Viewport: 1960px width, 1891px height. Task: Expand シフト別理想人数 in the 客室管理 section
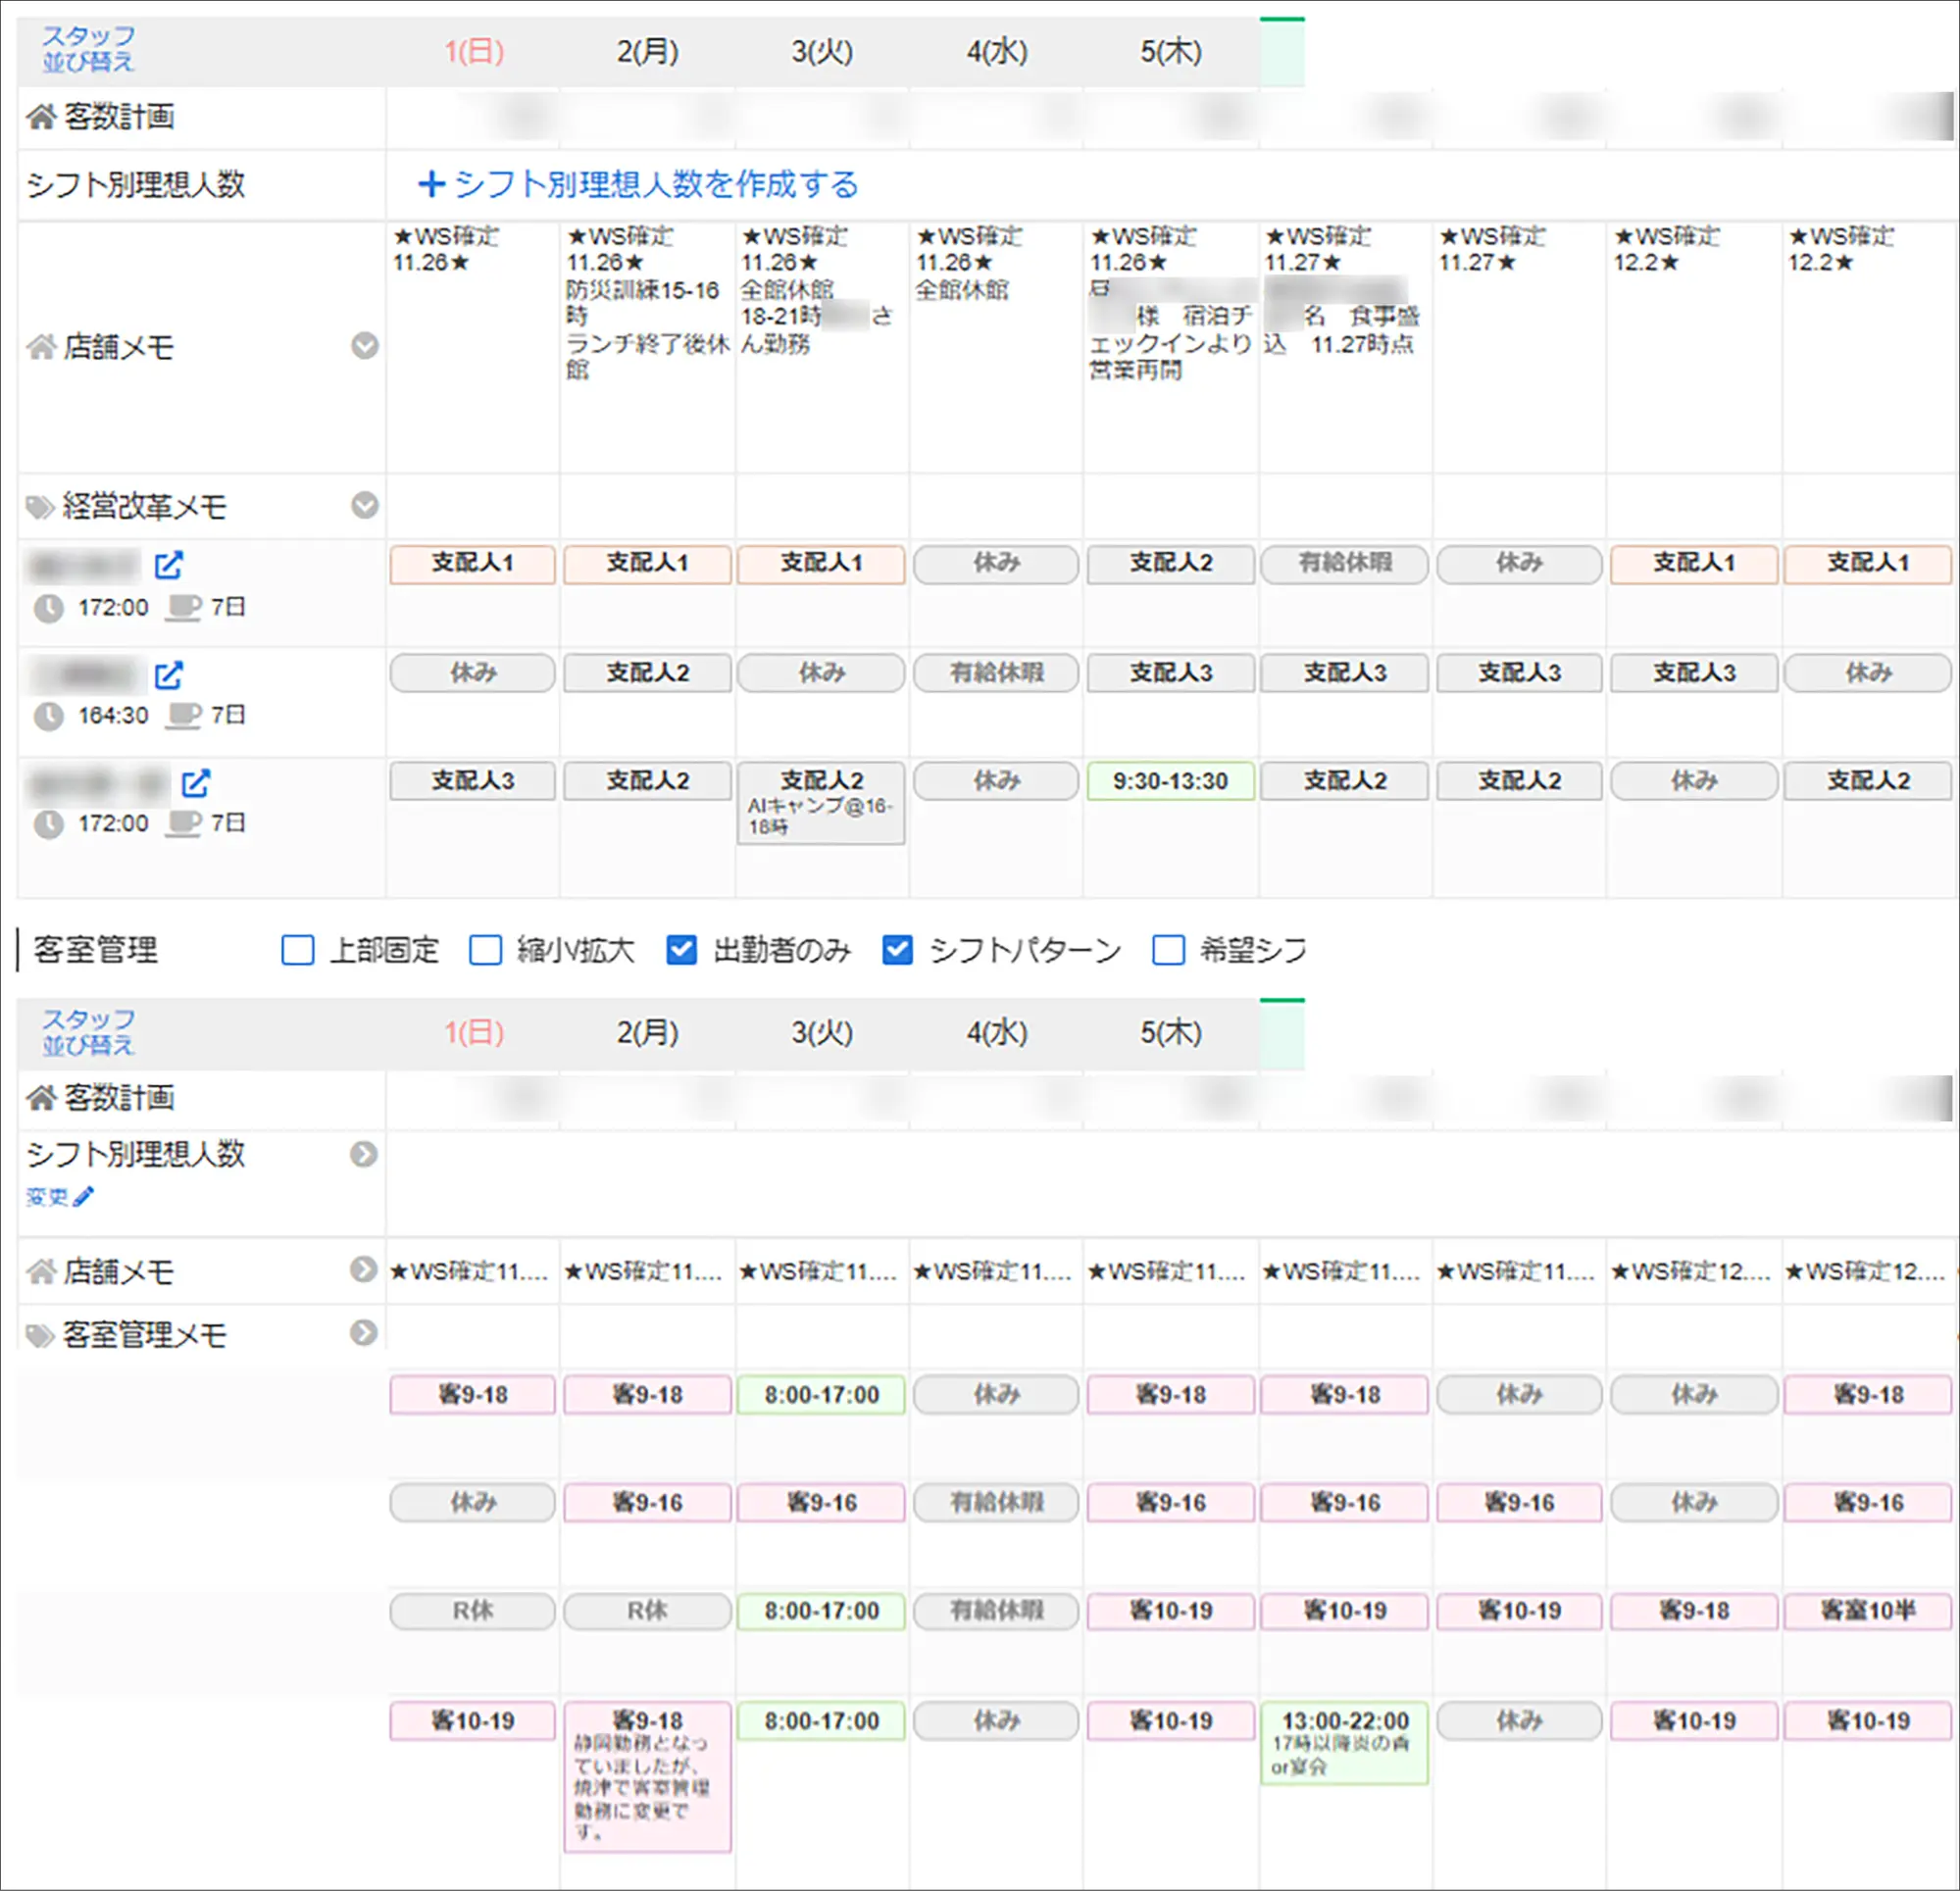pos(365,1156)
